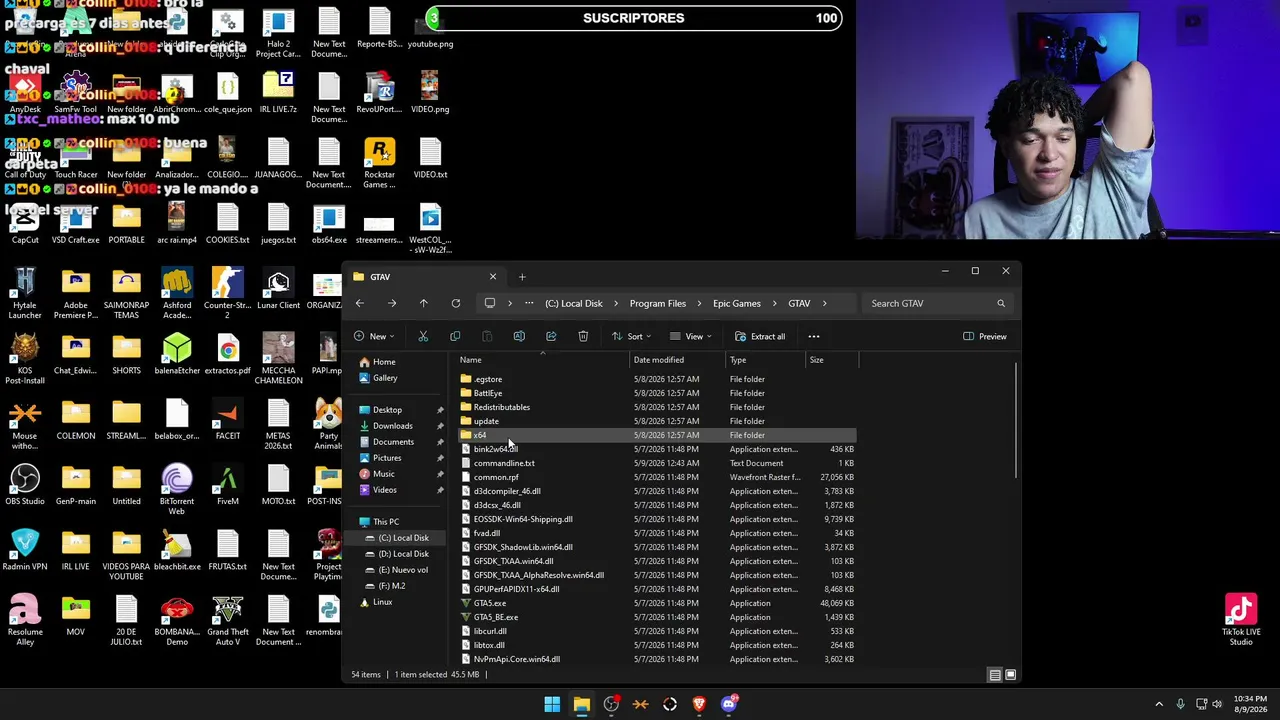The height and width of the screenshot is (720, 1280).
Task: Navigate to Epic Games breadcrumb
Action: click(x=737, y=303)
